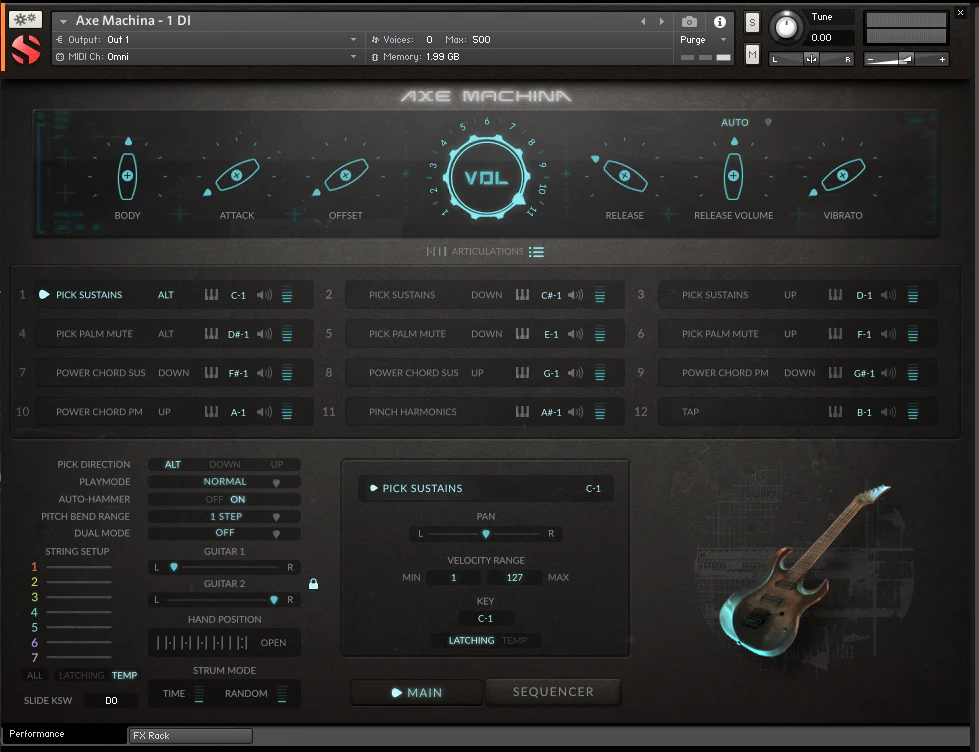
Task: Select the Performance tab
Action: pyautogui.click(x=35, y=733)
